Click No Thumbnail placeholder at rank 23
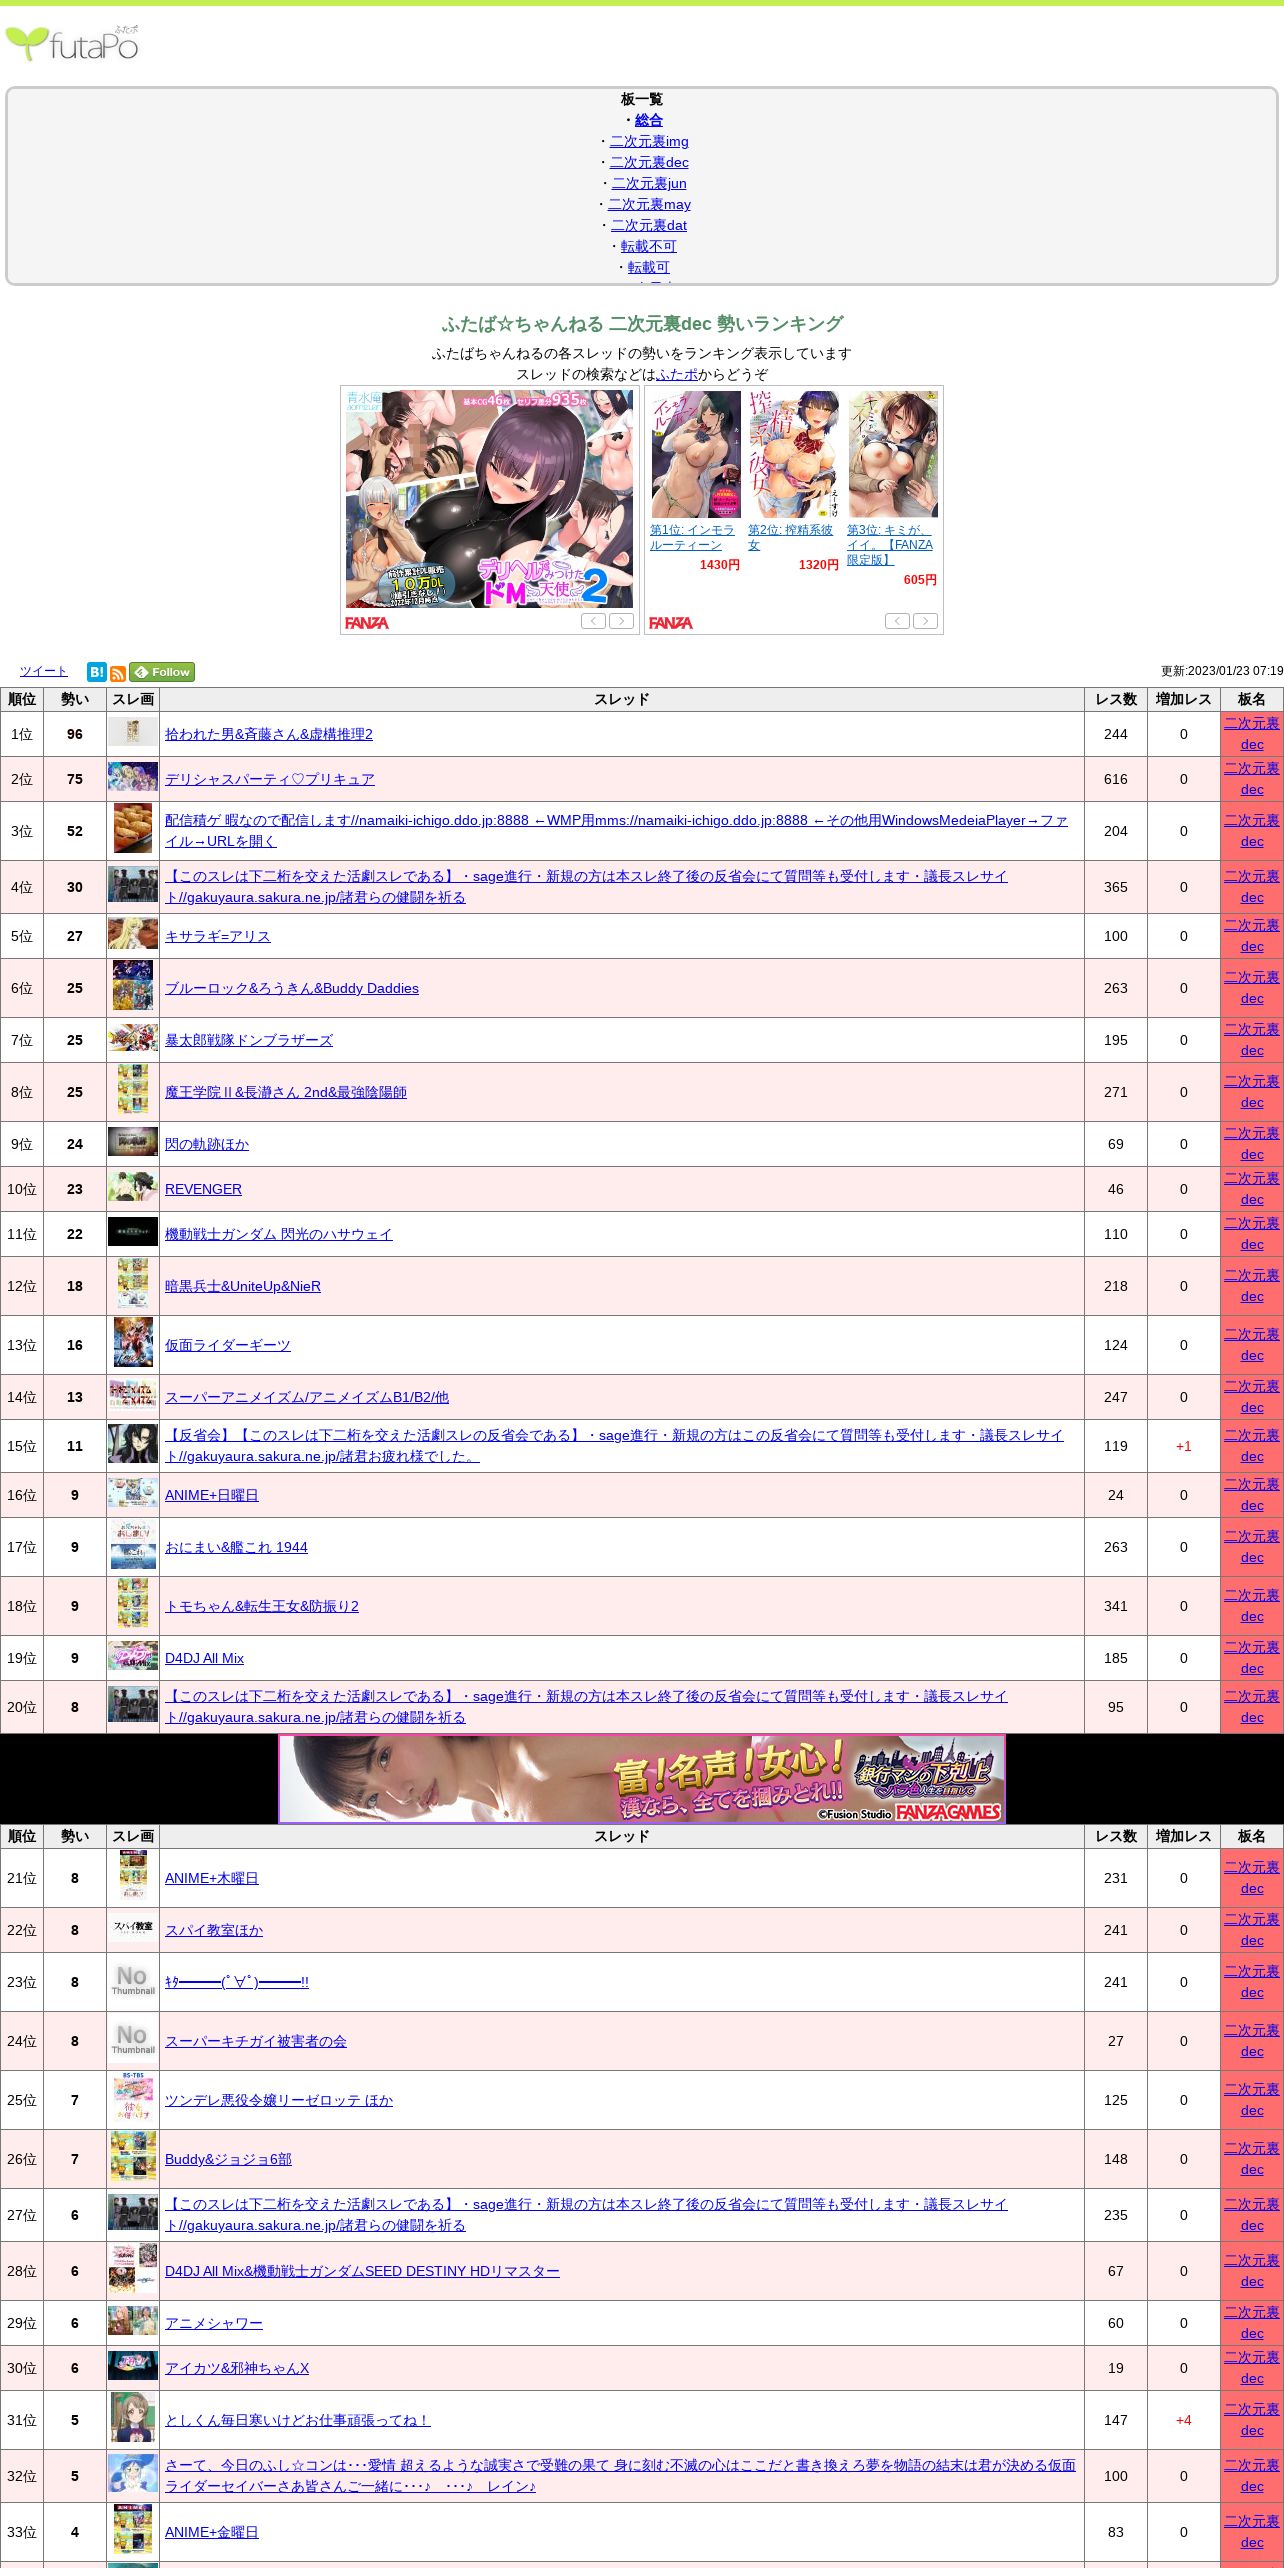This screenshot has height=2568, width=1284. tap(133, 1980)
